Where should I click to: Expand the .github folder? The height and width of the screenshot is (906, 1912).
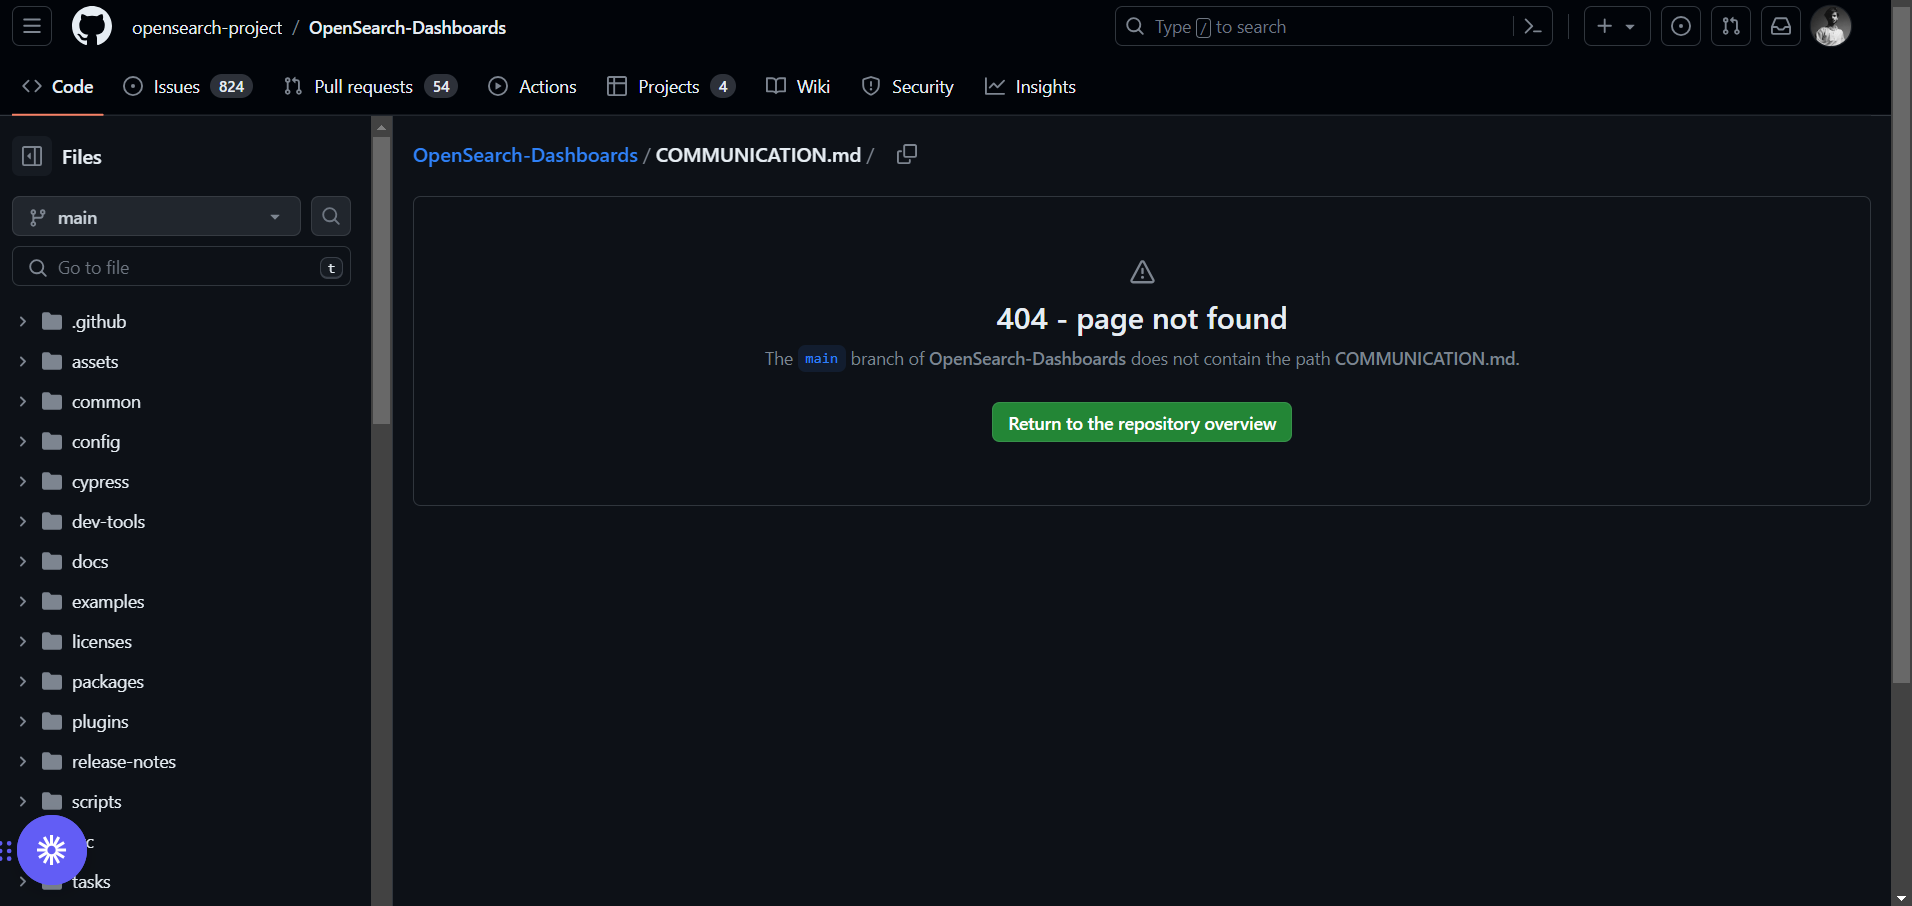point(22,321)
